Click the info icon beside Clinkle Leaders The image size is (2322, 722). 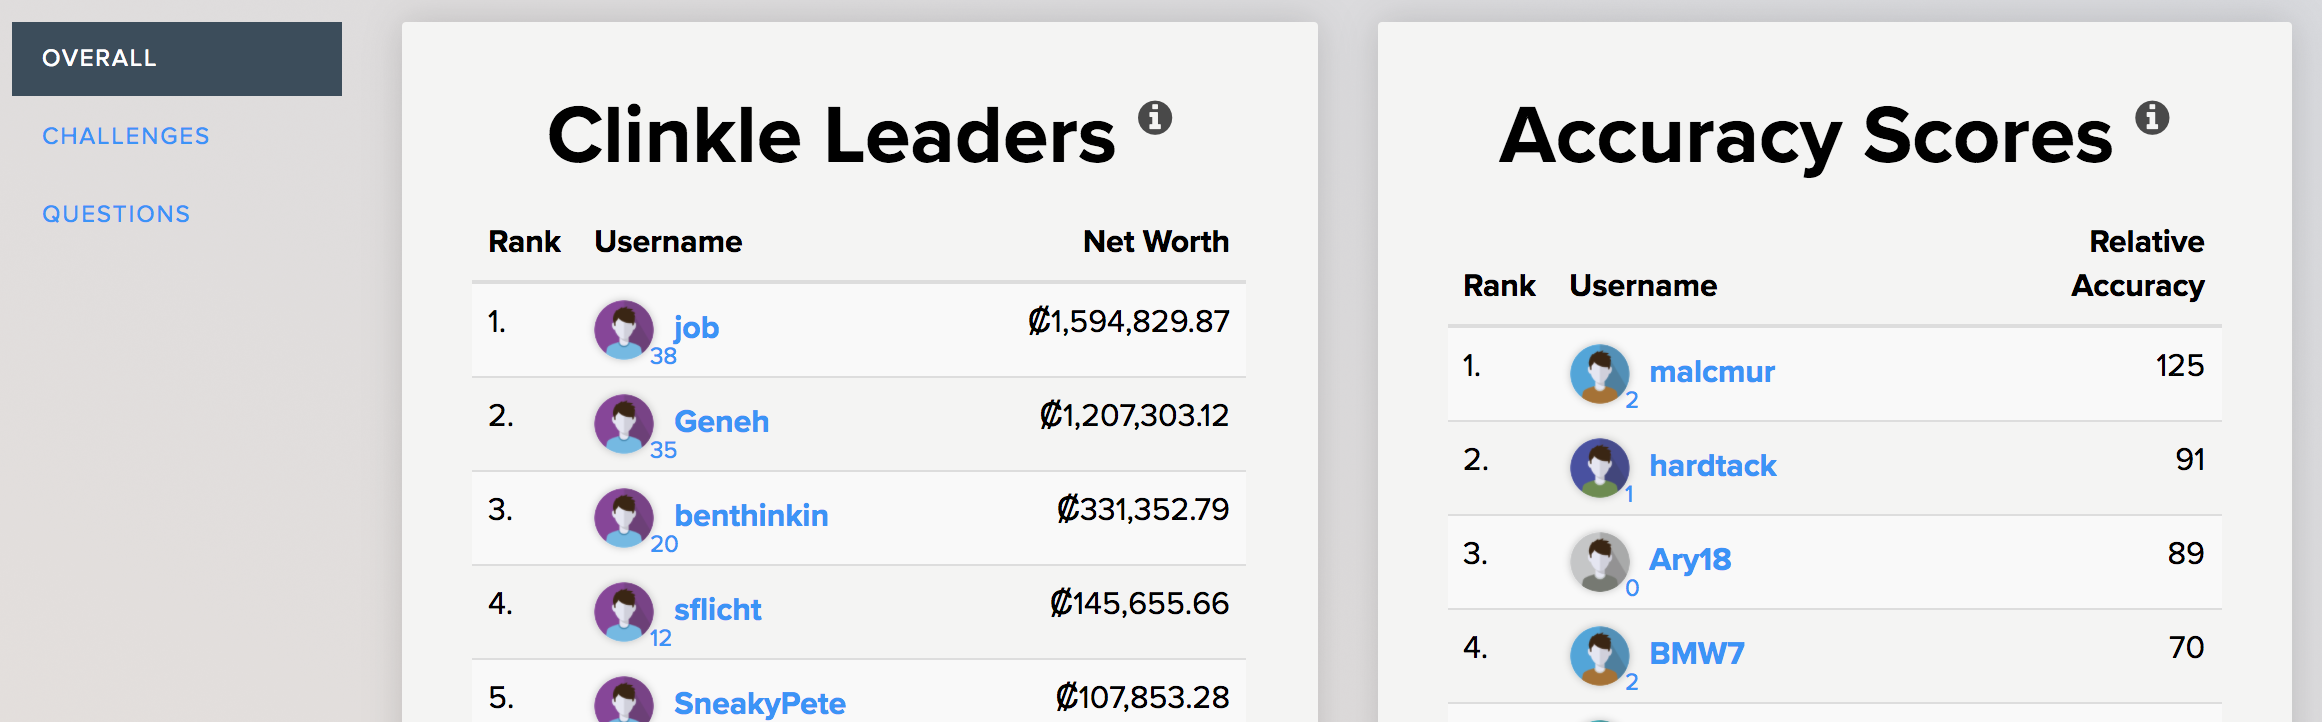[1155, 118]
